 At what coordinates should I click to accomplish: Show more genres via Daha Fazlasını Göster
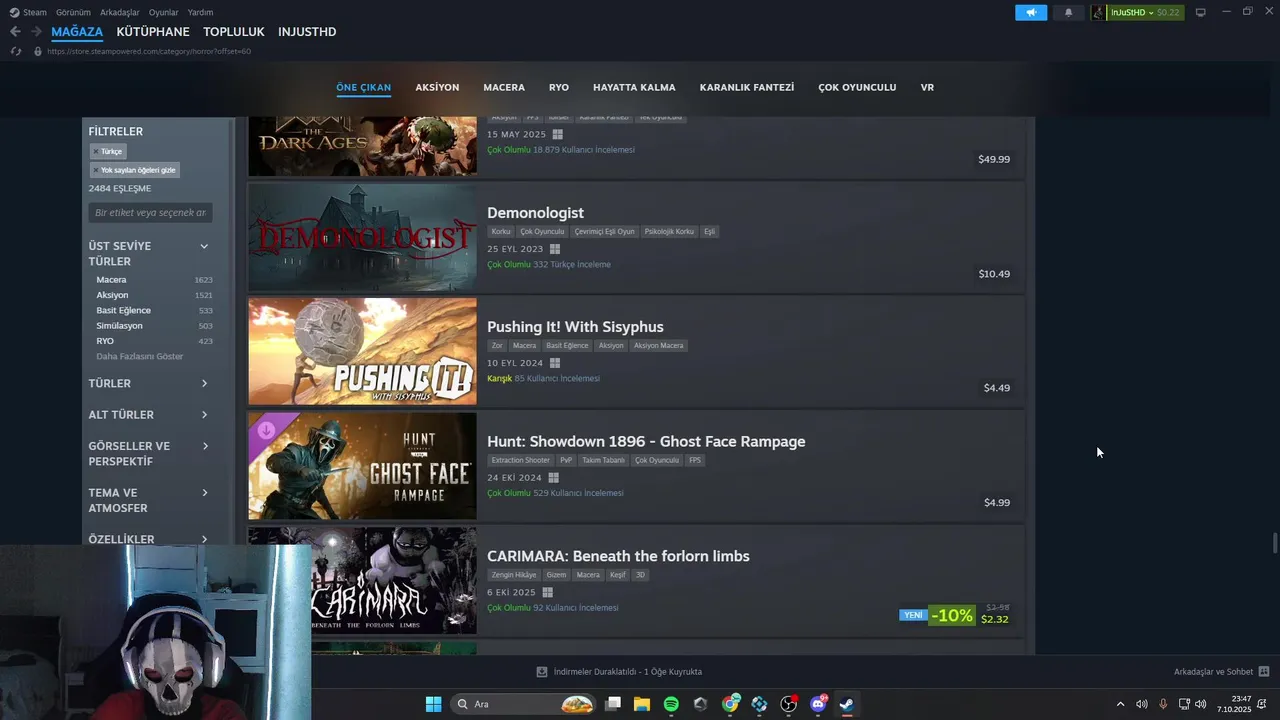tap(140, 357)
